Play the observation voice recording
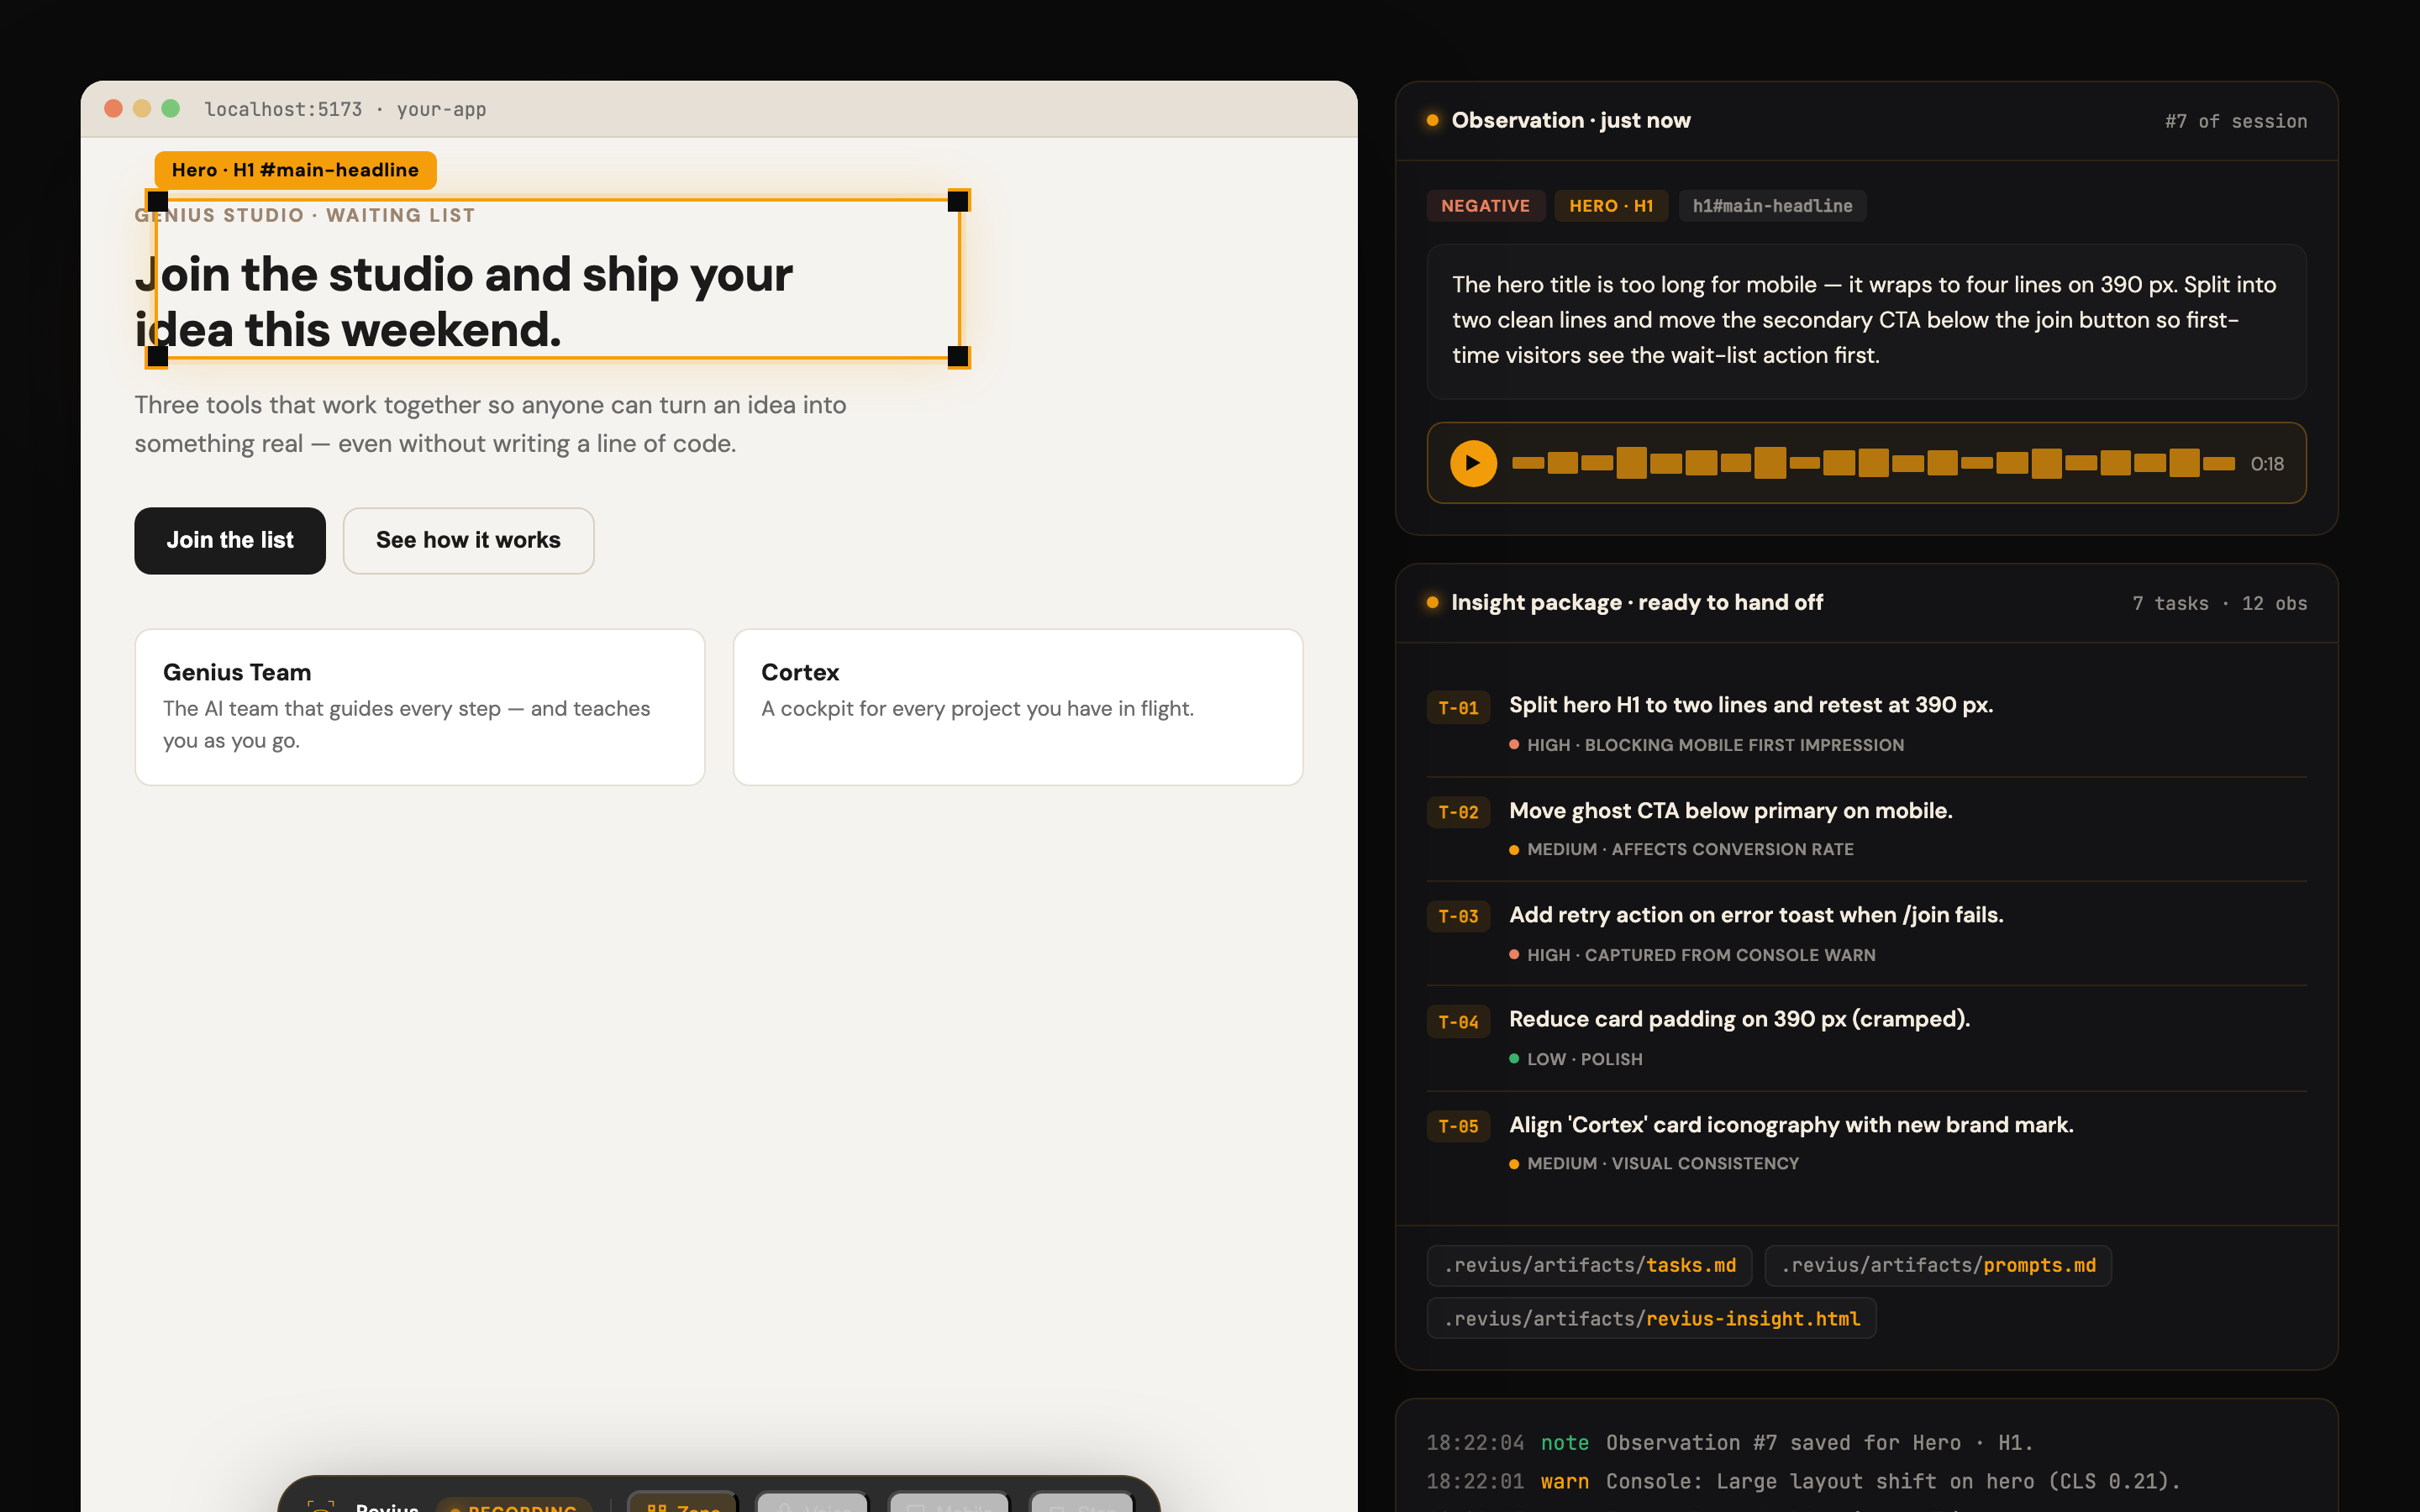Screen dimensions: 2420x1512 (1473, 463)
